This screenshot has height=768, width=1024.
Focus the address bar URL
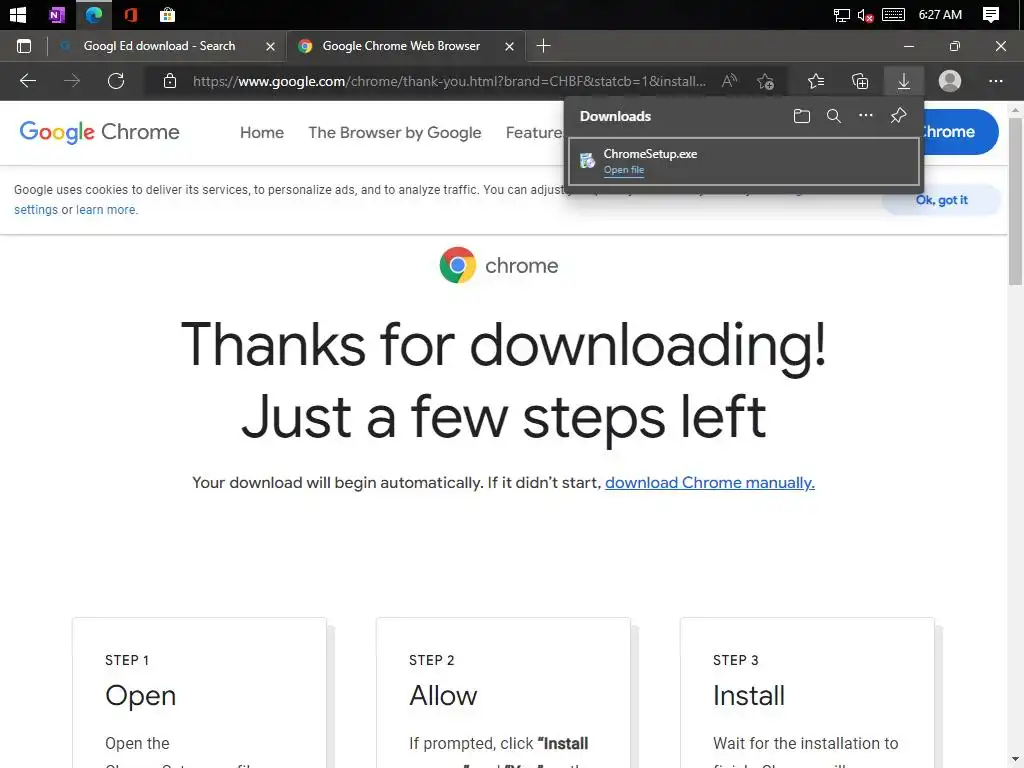pyautogui.click(x=449, y=81)
